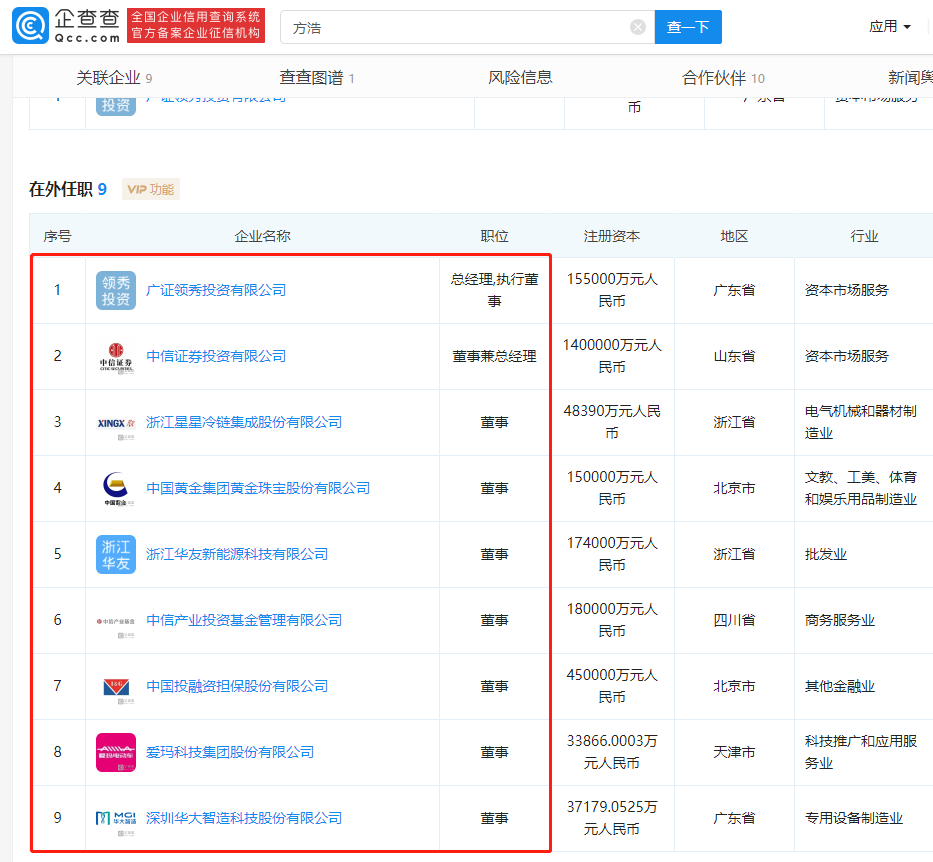Click 中信产业基金 logo icon

(116, 620)
